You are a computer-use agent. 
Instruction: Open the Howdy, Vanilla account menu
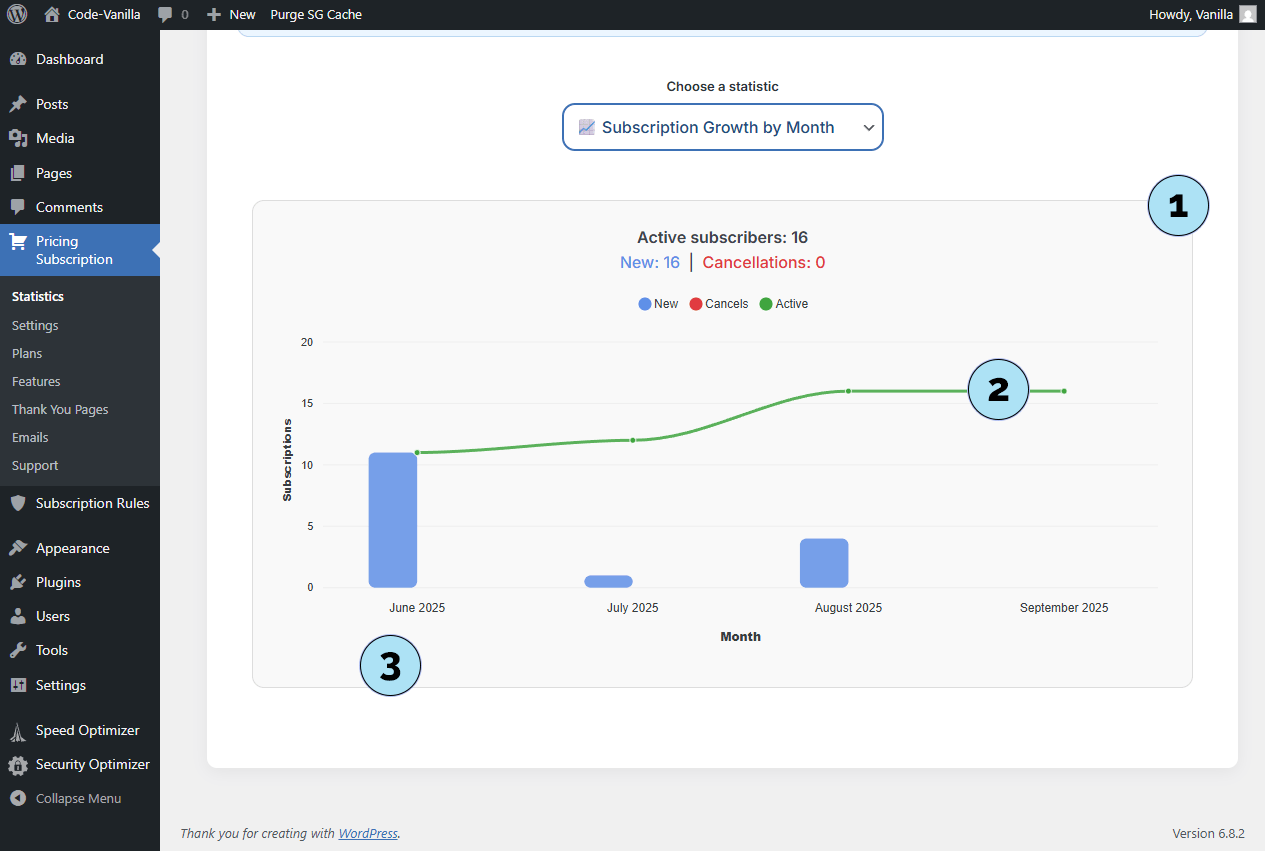[x=1203, y=14]
